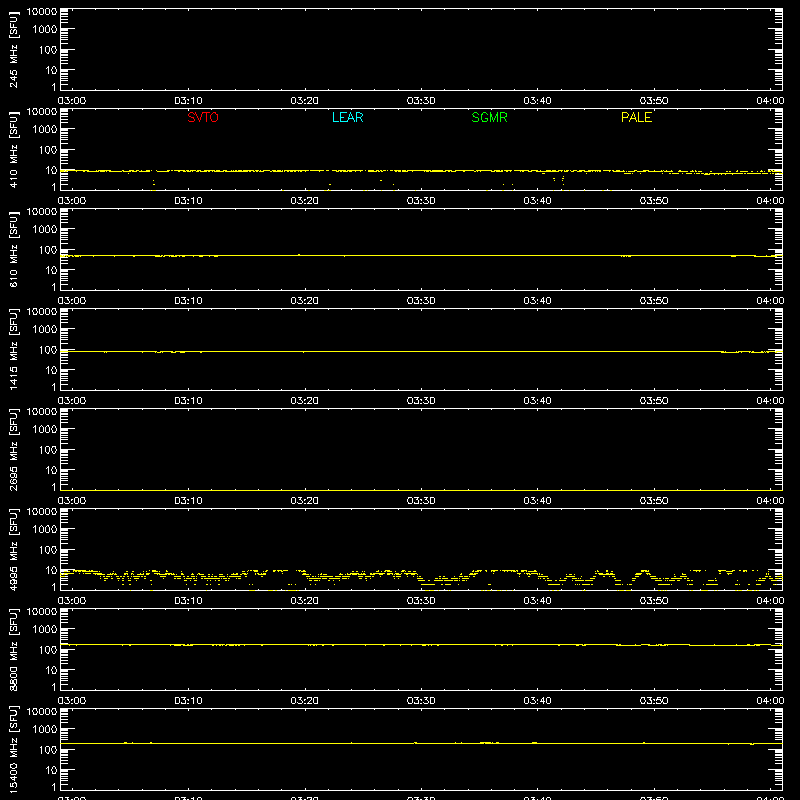Click the 100 tick label on 610 MHz panel
Screen dimensions: 800x800
point(48,250)
